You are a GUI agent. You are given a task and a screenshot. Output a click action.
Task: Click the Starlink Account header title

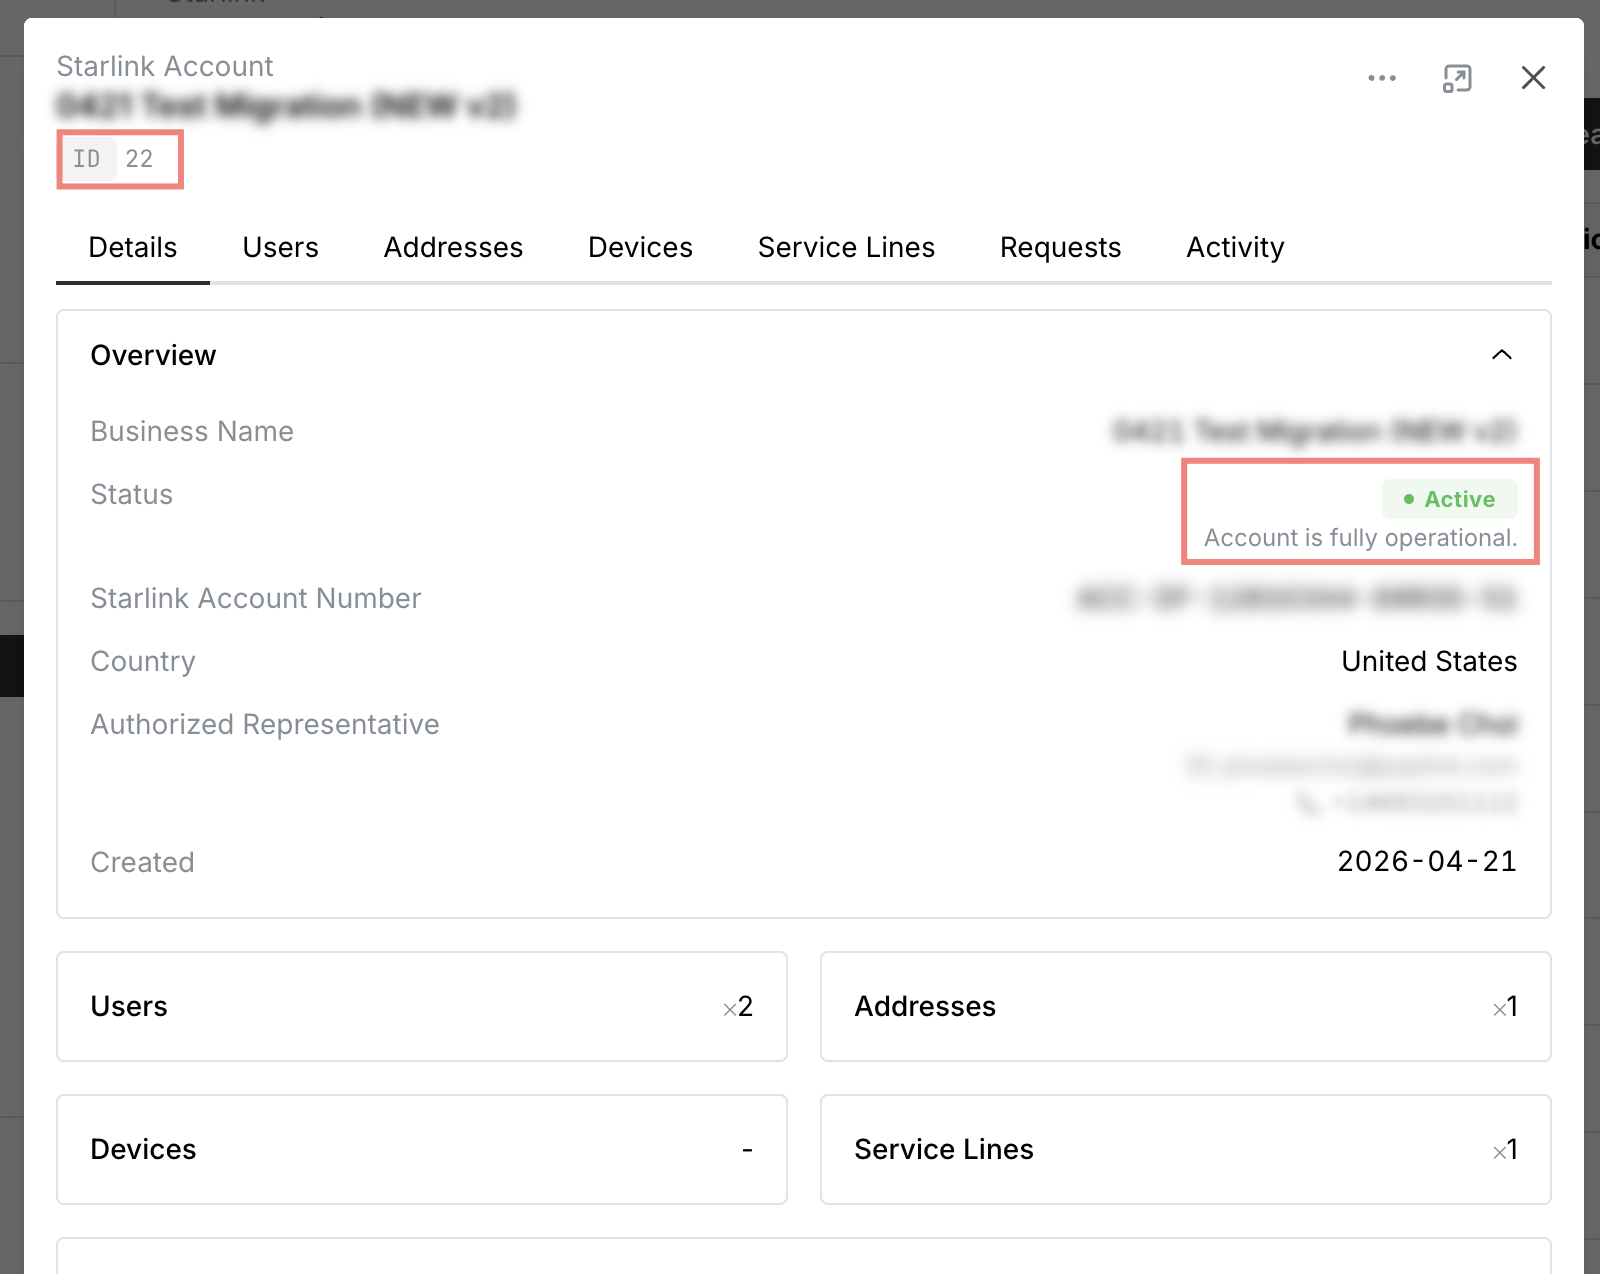coord(165,66)
